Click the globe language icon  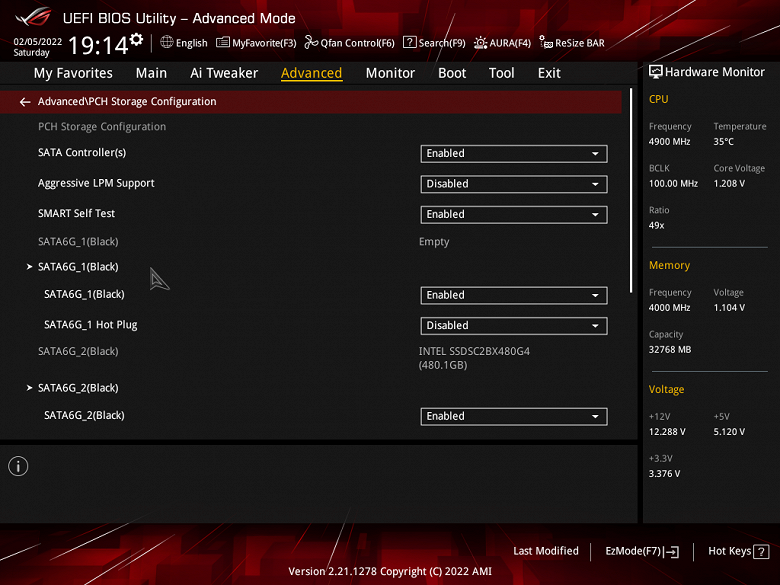167,42
